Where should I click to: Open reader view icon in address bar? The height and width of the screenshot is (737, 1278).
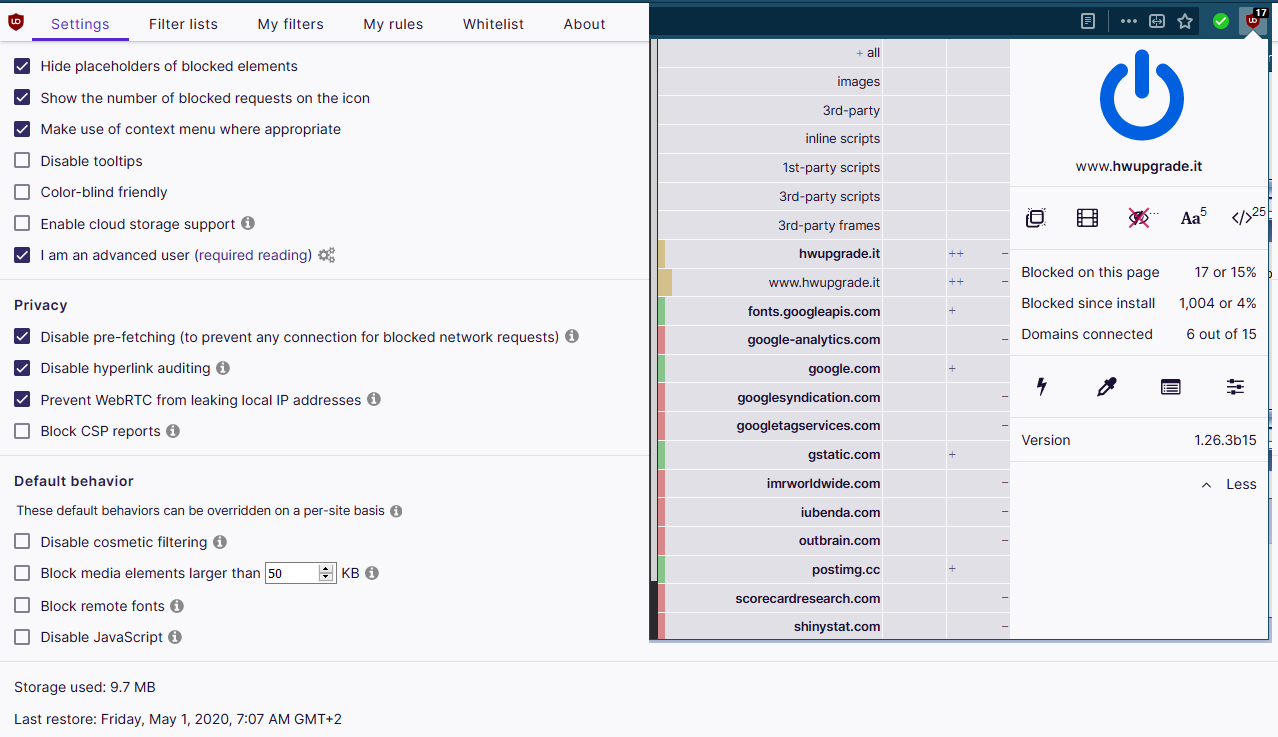pyautogui.click(x=1088, y=21)
